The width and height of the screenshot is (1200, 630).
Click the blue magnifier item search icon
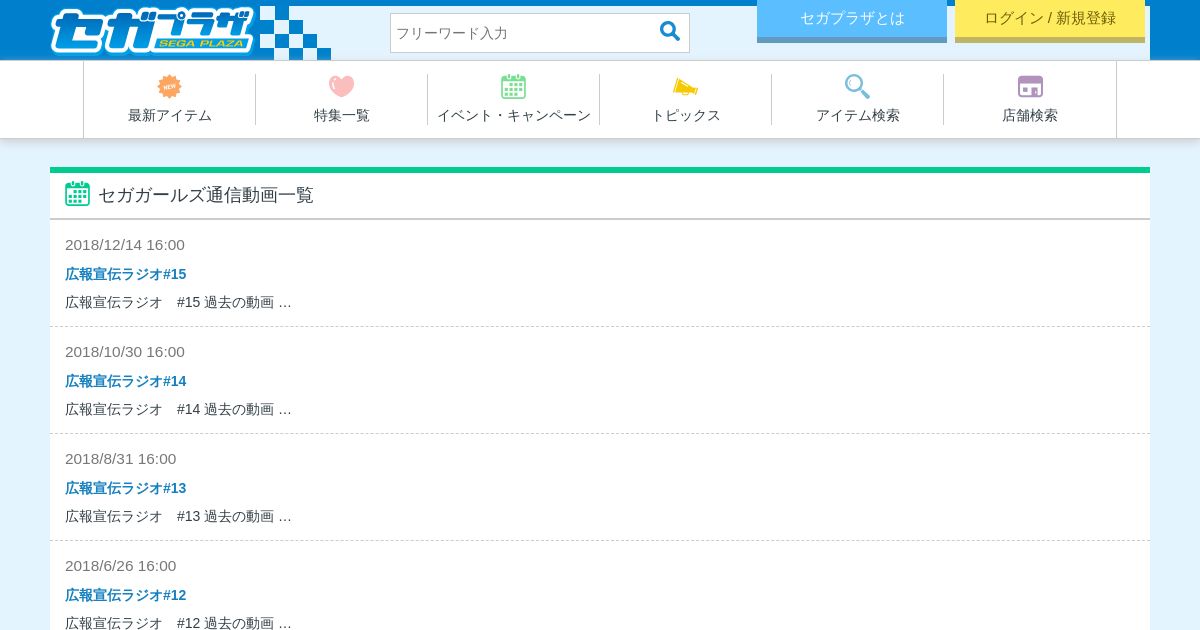click(857, 87)
